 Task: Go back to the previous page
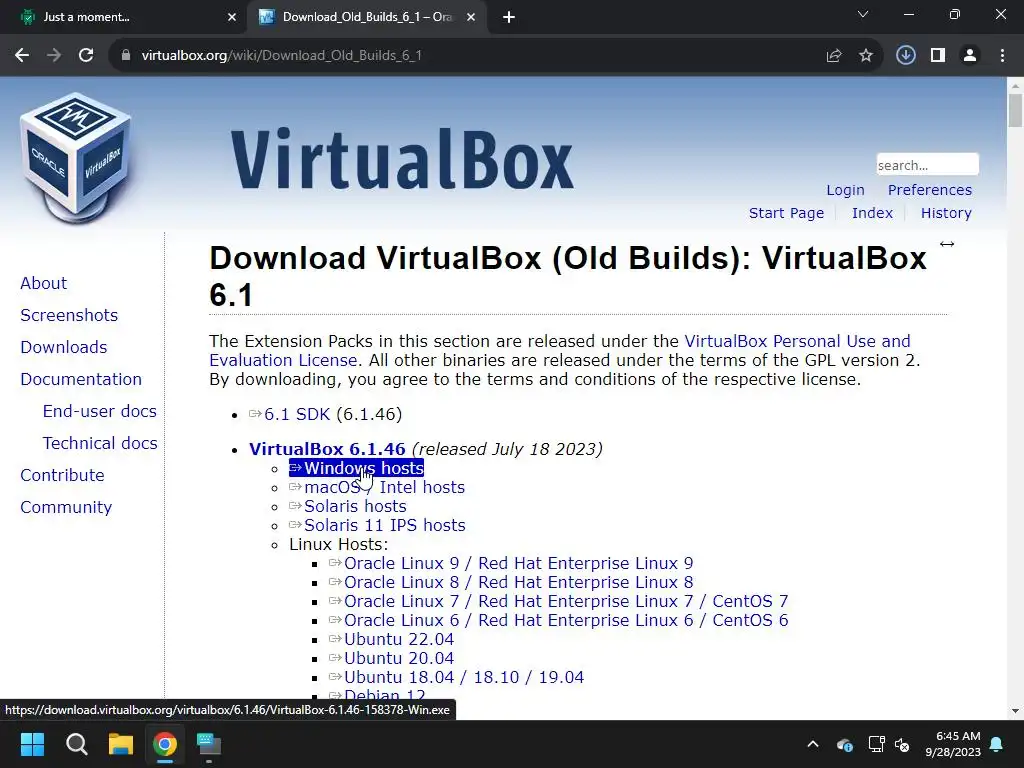[x=22, y=56]
